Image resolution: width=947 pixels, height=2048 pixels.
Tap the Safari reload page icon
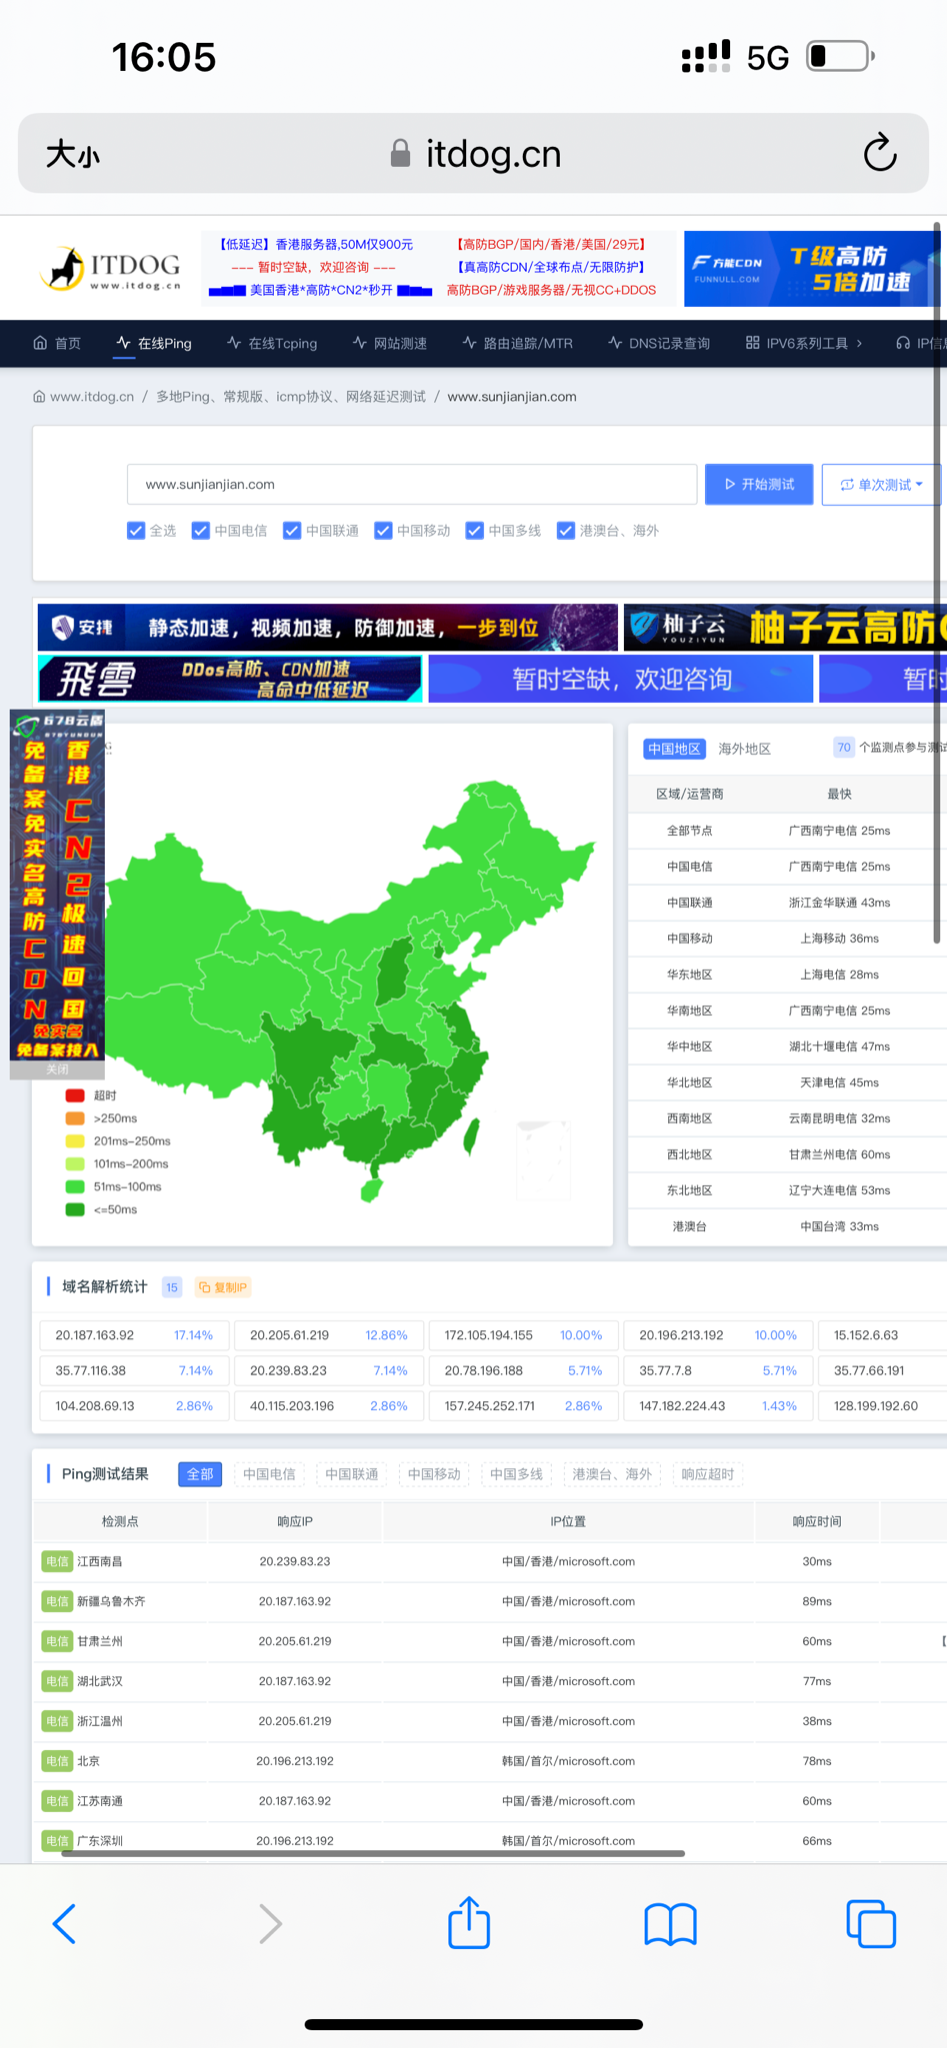click(x=879, y=153)
